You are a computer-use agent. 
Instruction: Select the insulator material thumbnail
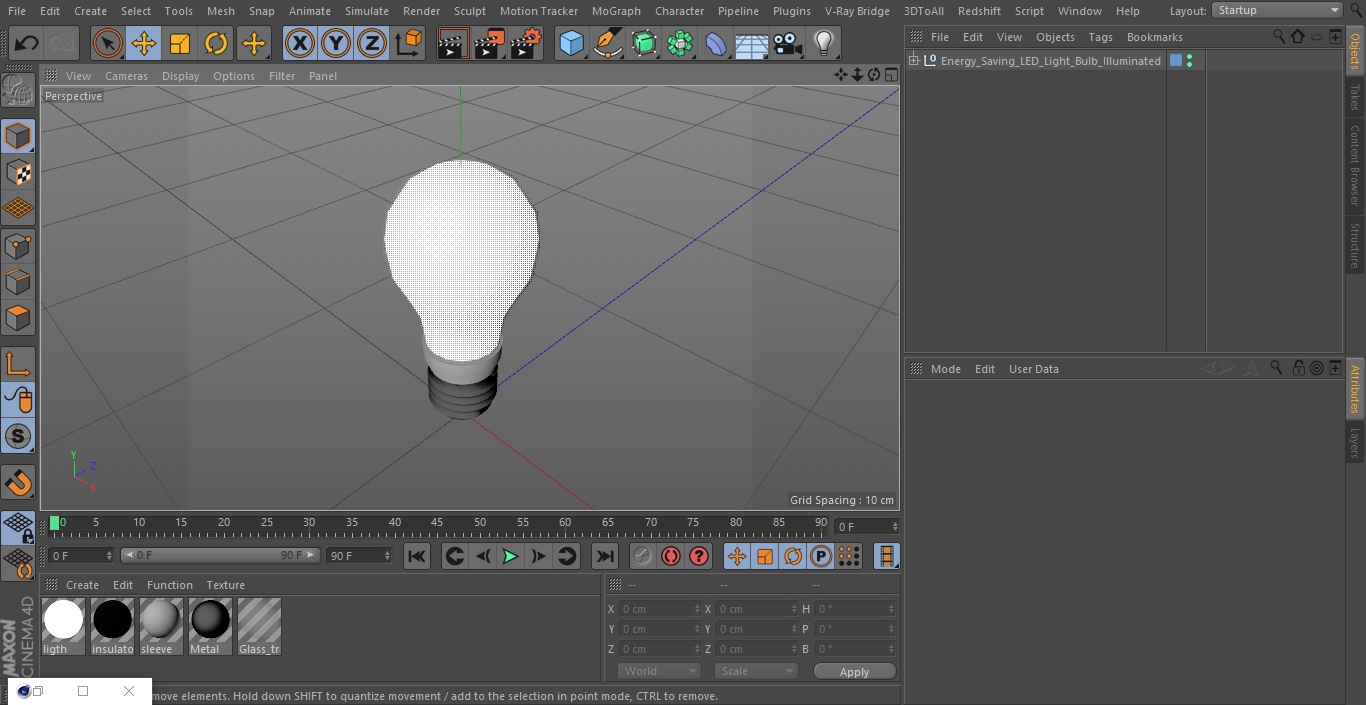point(112,626)
